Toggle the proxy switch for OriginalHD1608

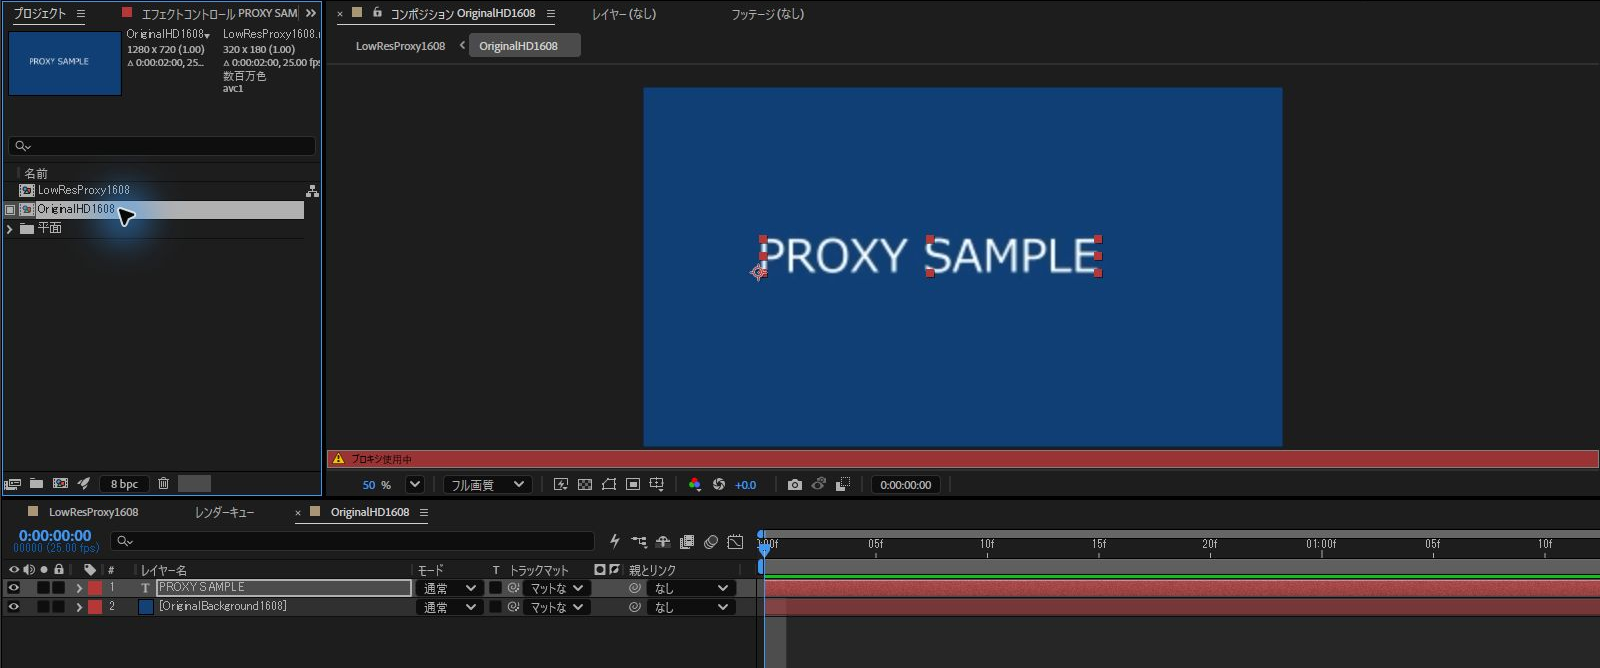[x=10, y=210]
